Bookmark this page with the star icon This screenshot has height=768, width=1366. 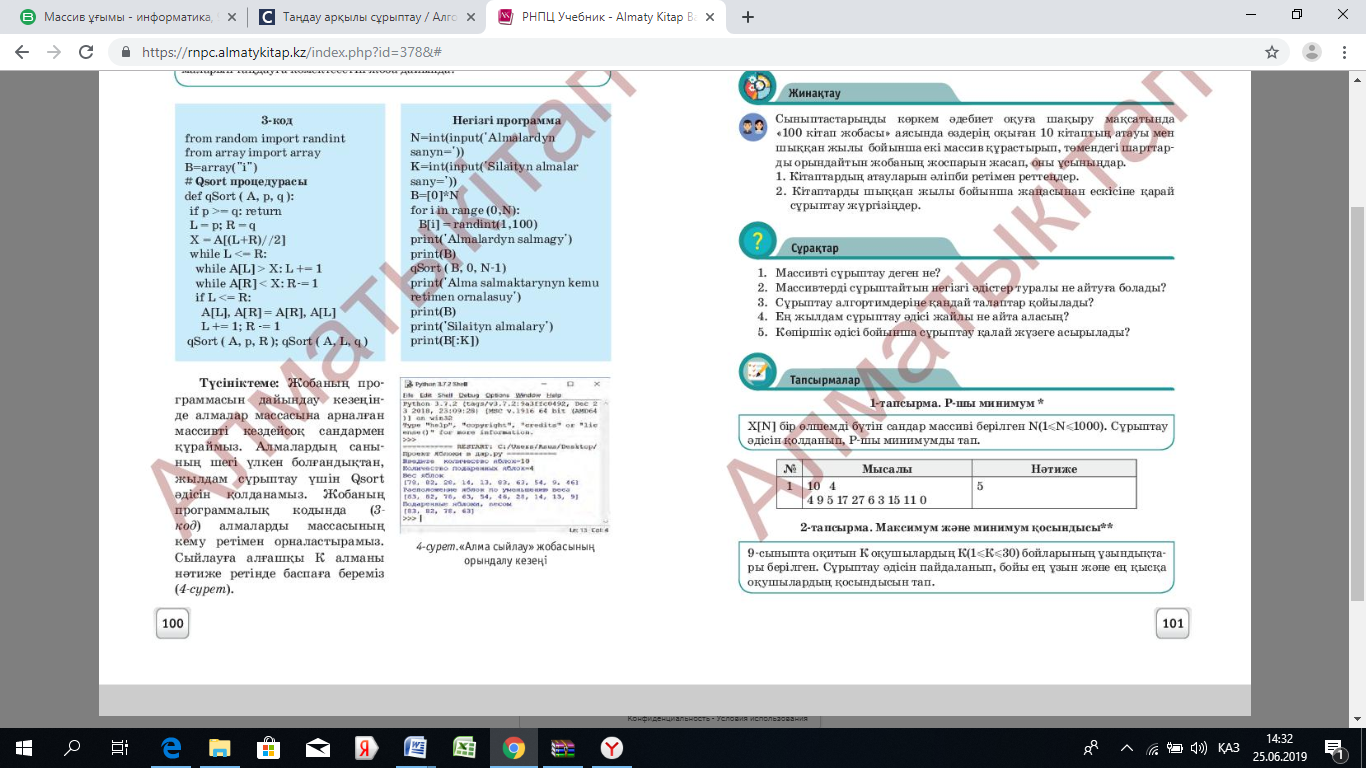(x=1272, y=52)
